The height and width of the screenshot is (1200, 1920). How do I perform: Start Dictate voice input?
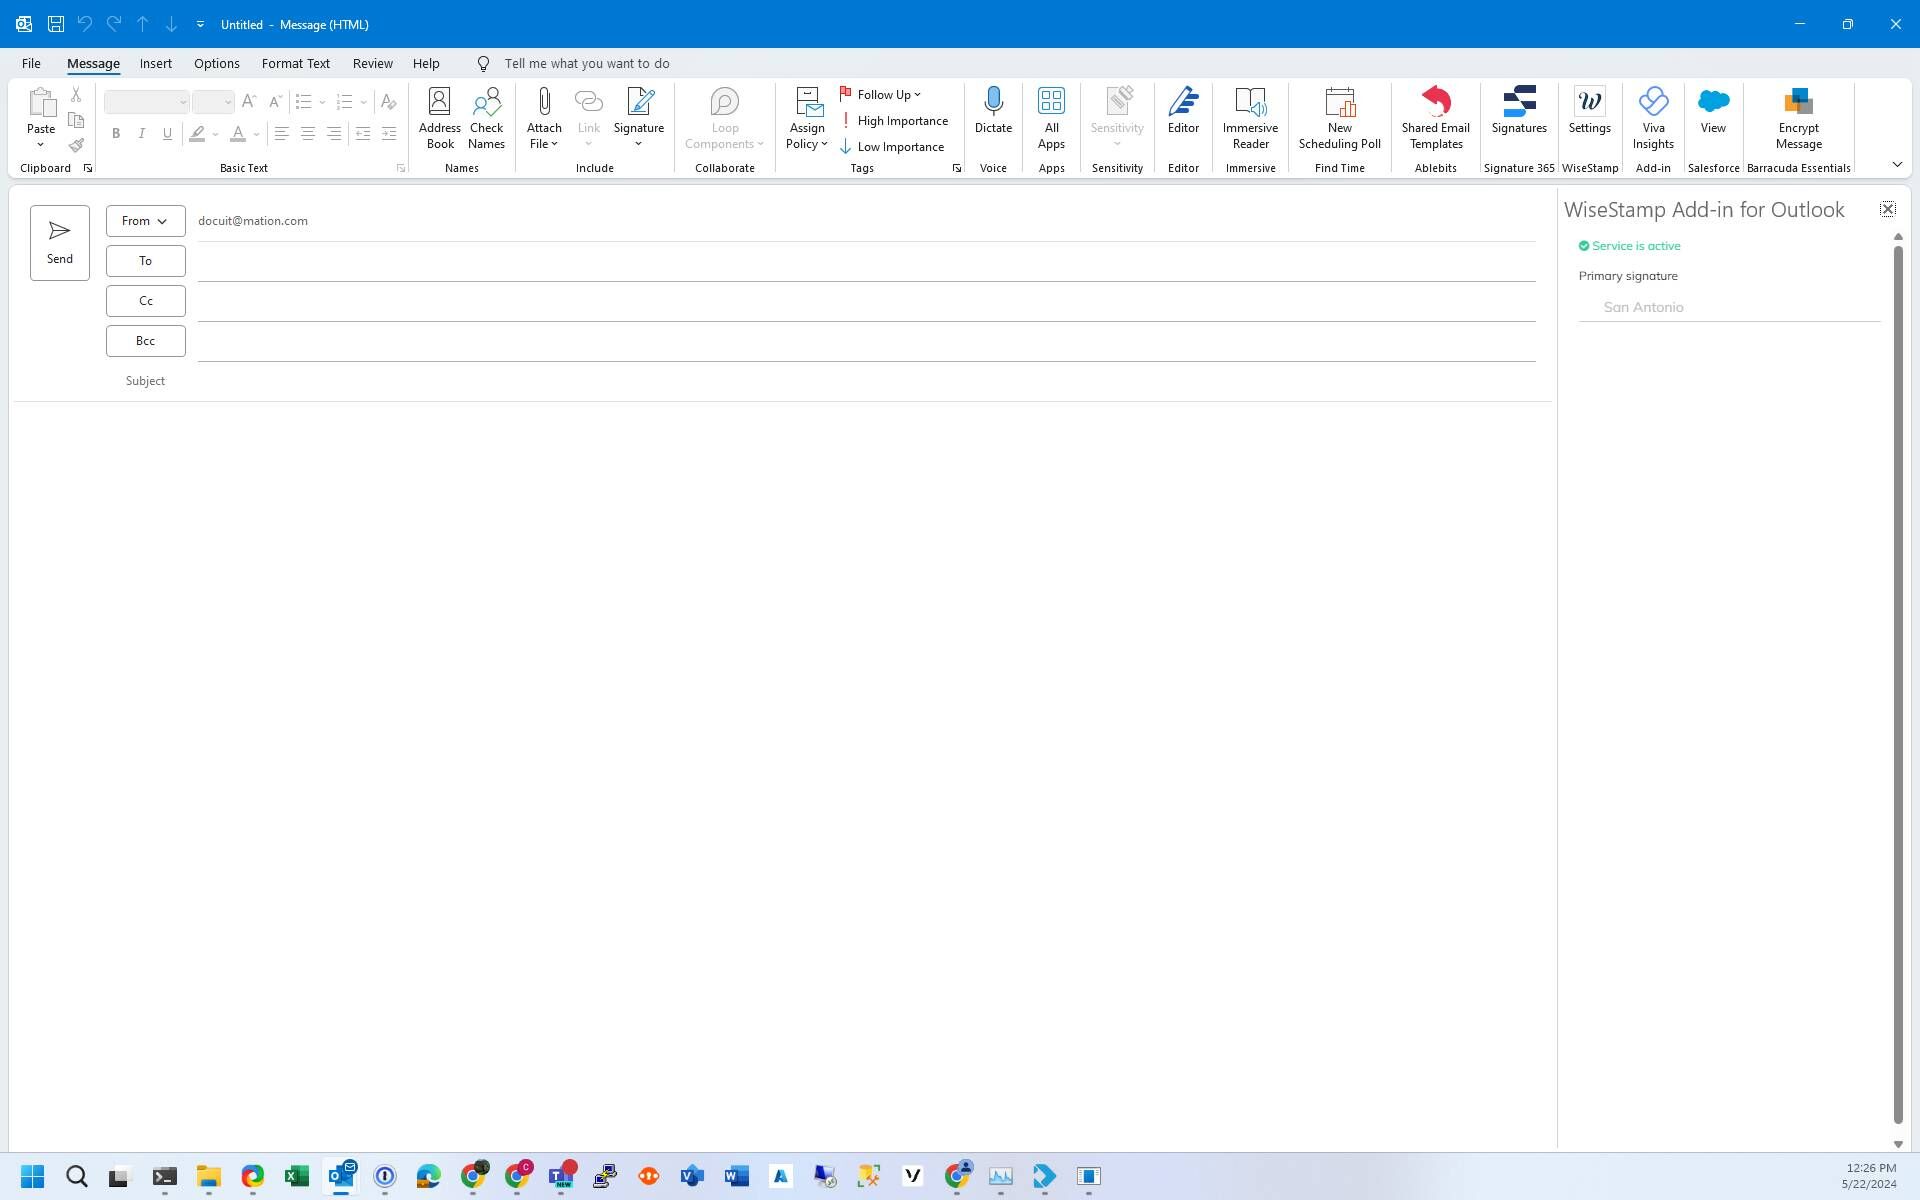993,110
